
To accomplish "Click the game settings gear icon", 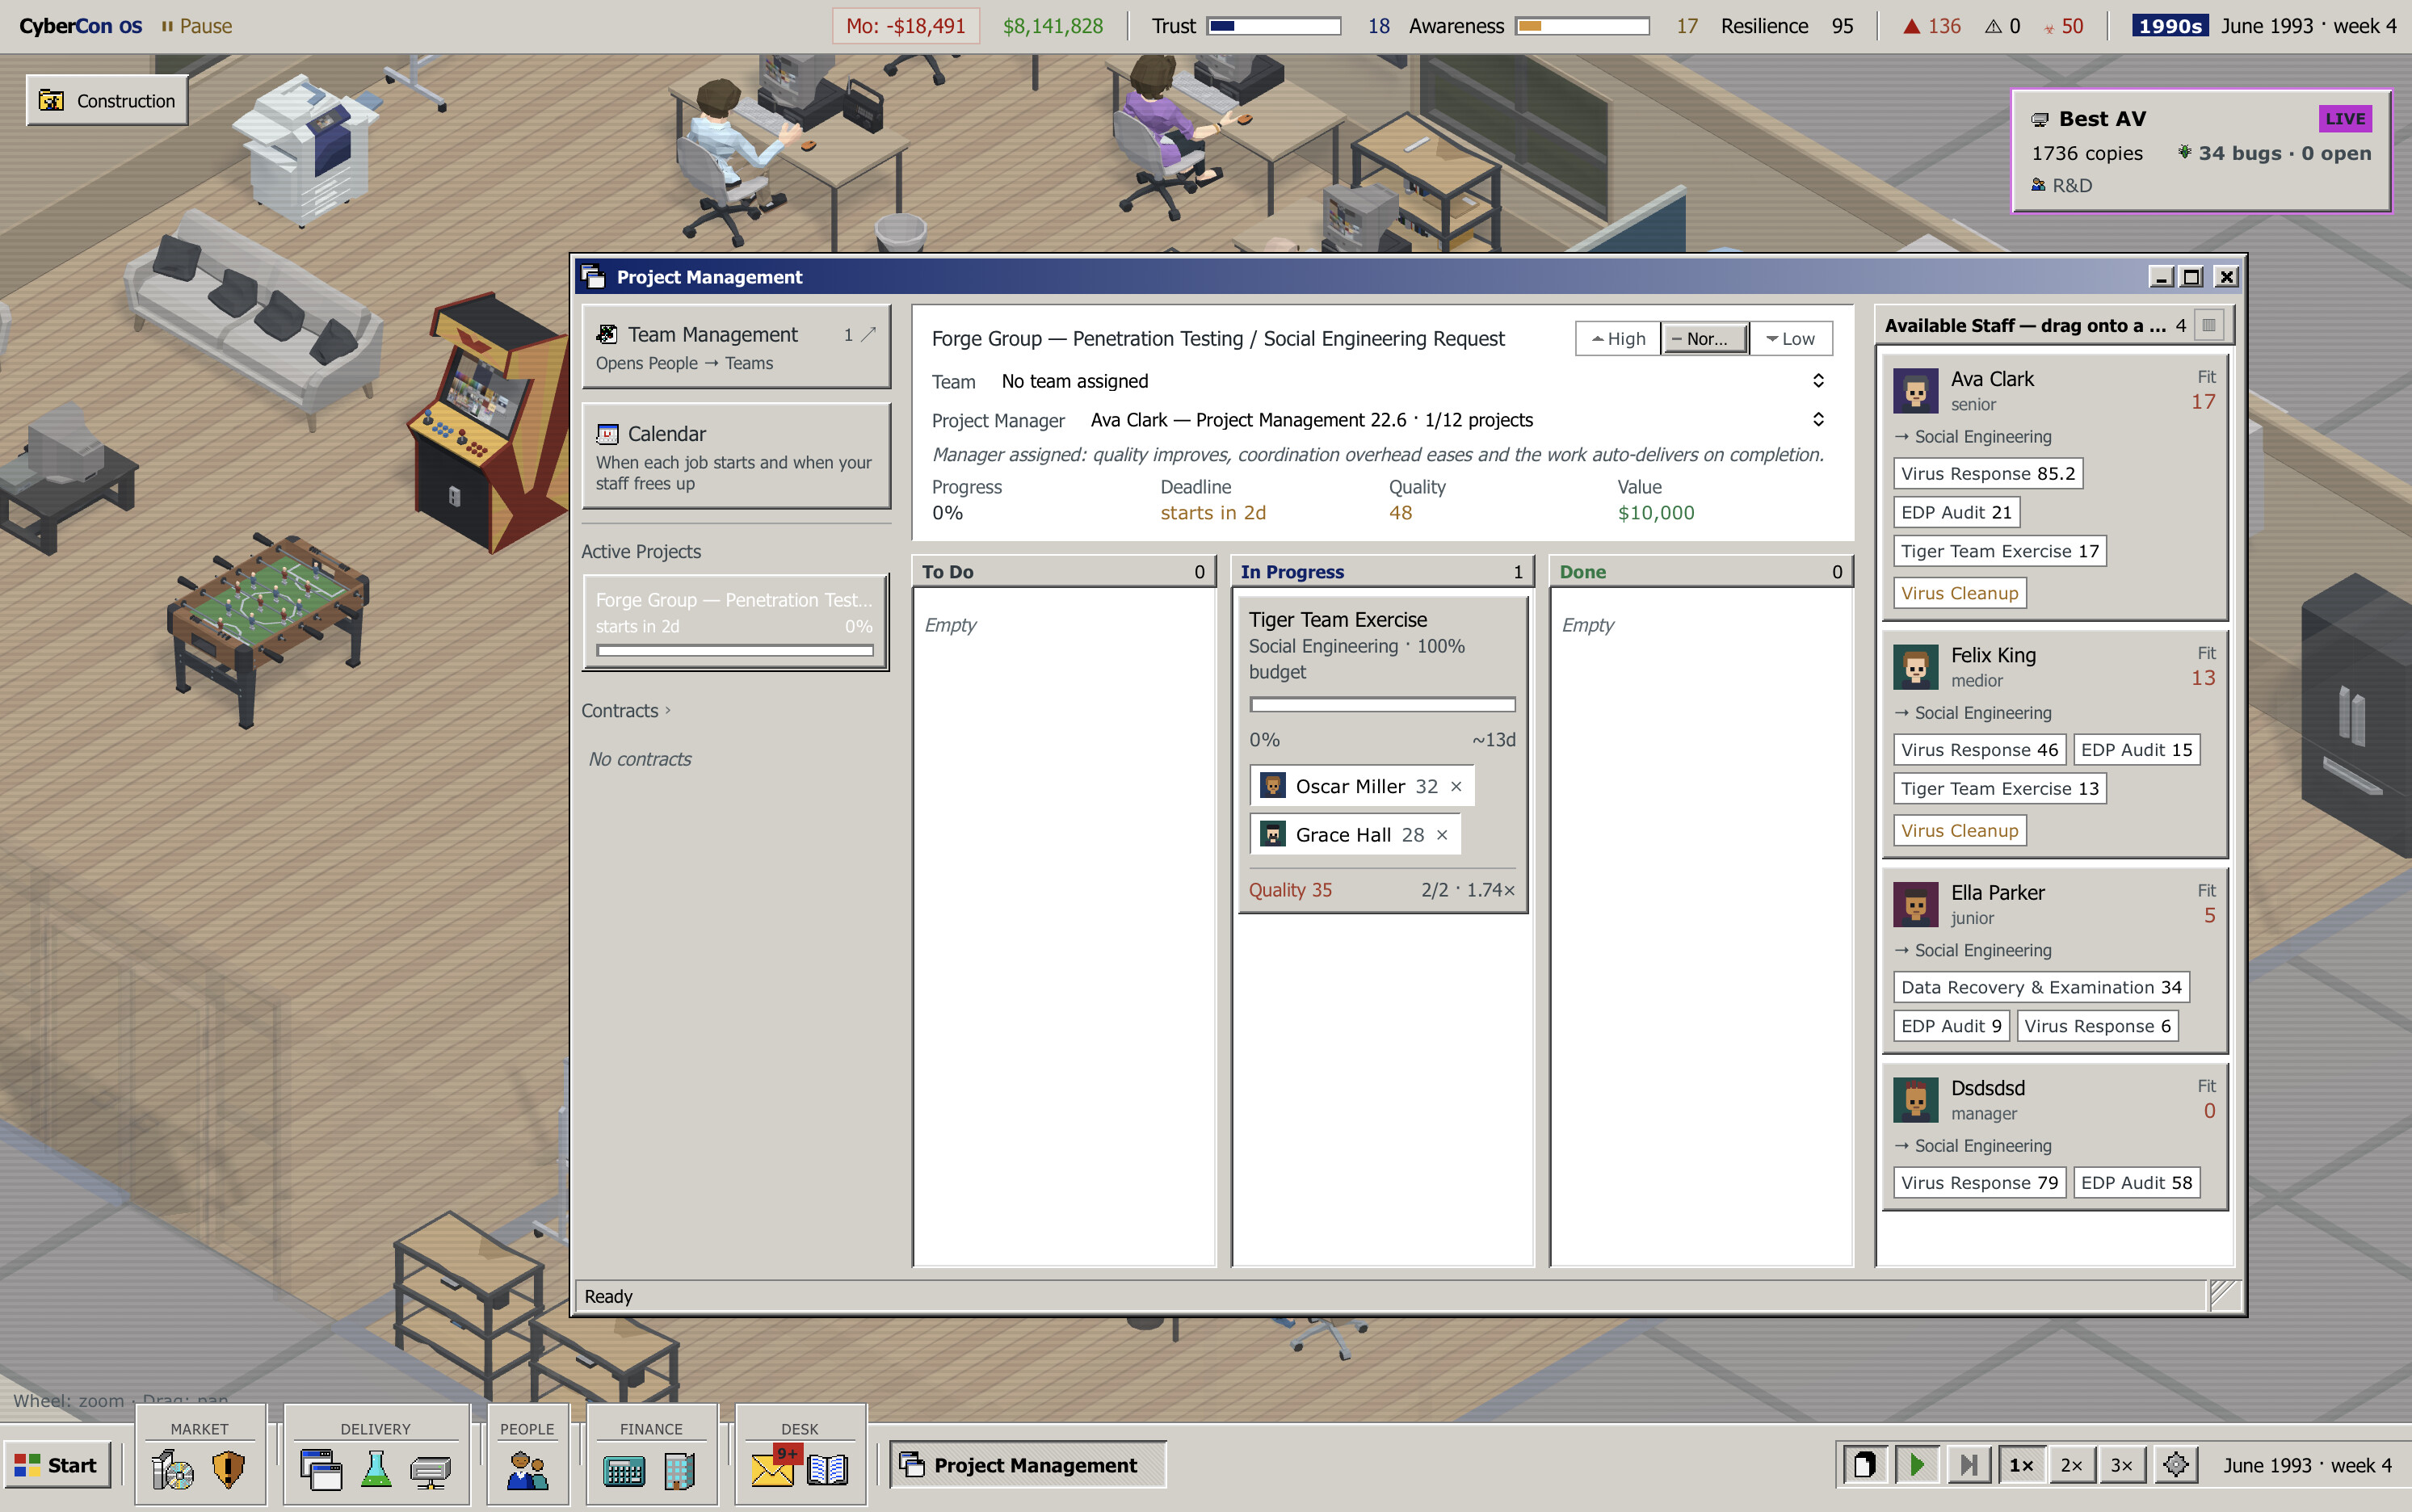I will pos(2175,1465).
